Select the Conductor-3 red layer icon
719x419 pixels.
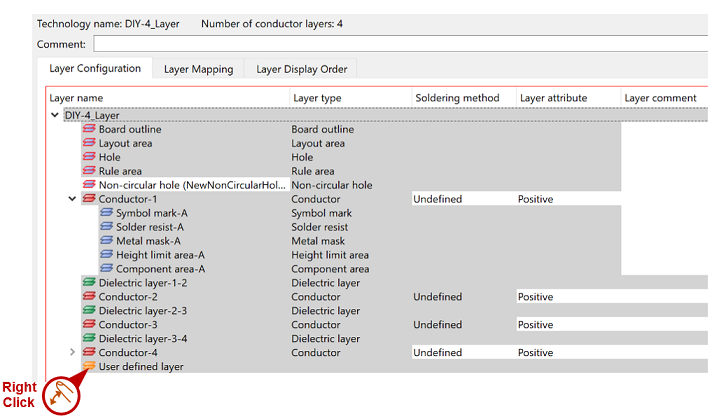point(89,325)
